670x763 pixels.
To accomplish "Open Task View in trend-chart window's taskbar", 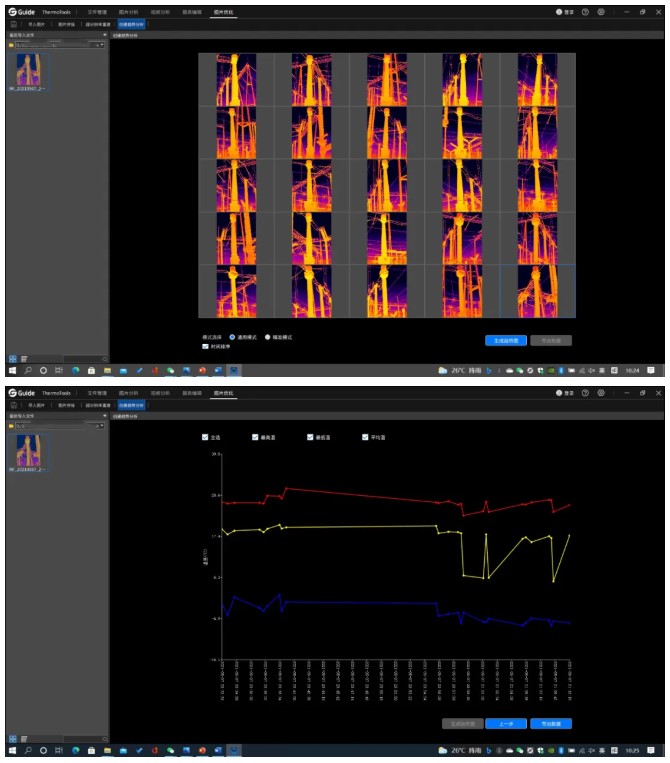I will 59,751.
